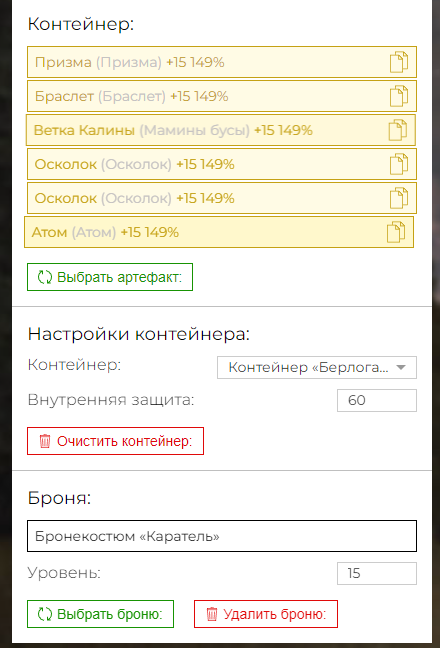Click the trash icon in Удалить броню

(212, 614)
